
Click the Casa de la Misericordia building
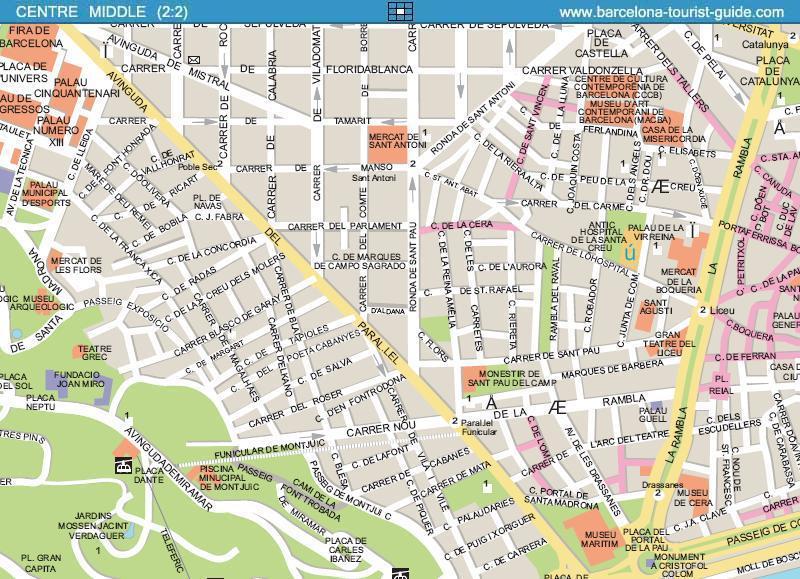tap(667, 131)
